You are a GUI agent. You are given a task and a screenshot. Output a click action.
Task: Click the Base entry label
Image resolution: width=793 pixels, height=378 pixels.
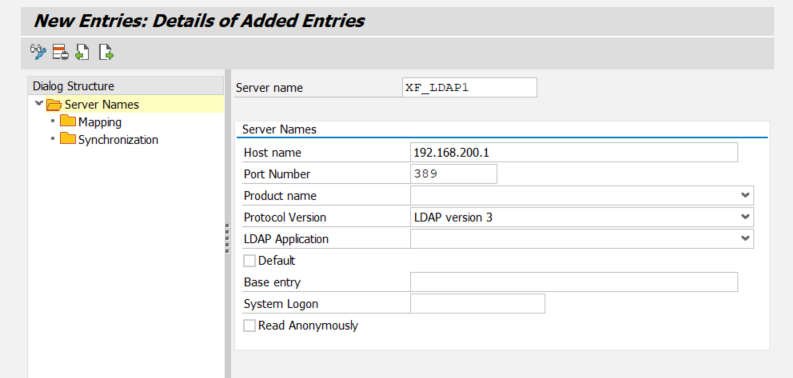point(272,282)
